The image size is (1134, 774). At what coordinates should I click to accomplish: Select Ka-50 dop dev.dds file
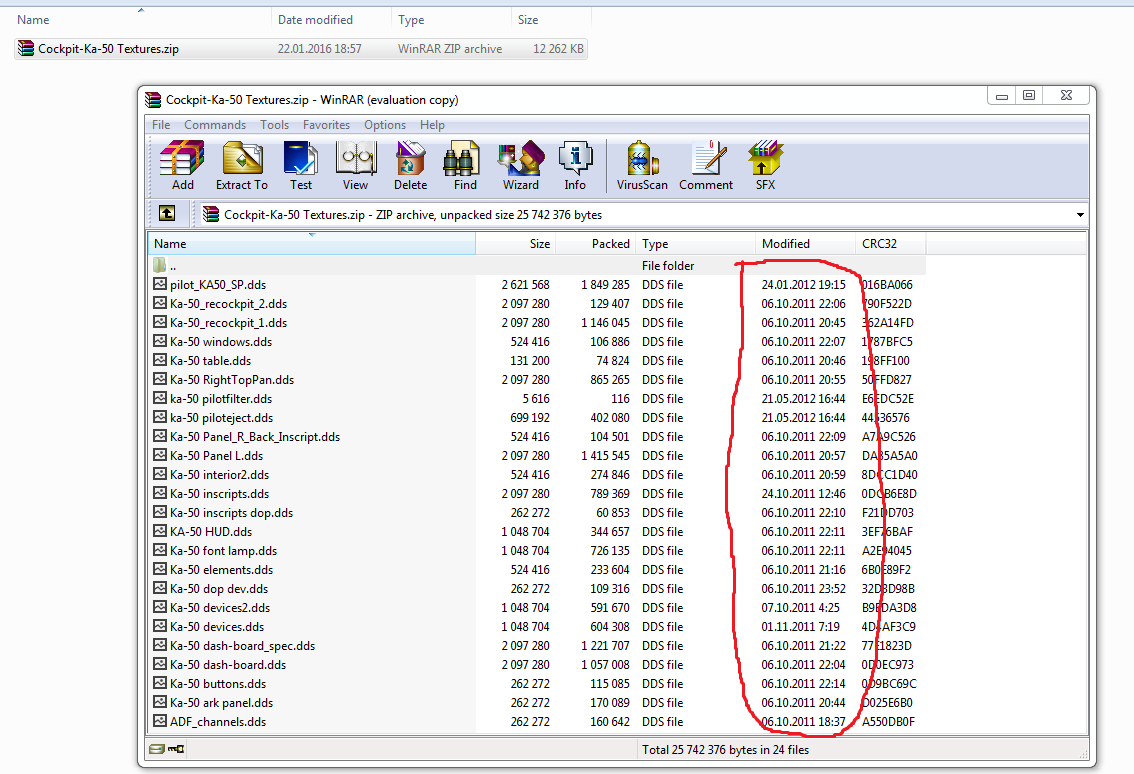tap(219, 588)
